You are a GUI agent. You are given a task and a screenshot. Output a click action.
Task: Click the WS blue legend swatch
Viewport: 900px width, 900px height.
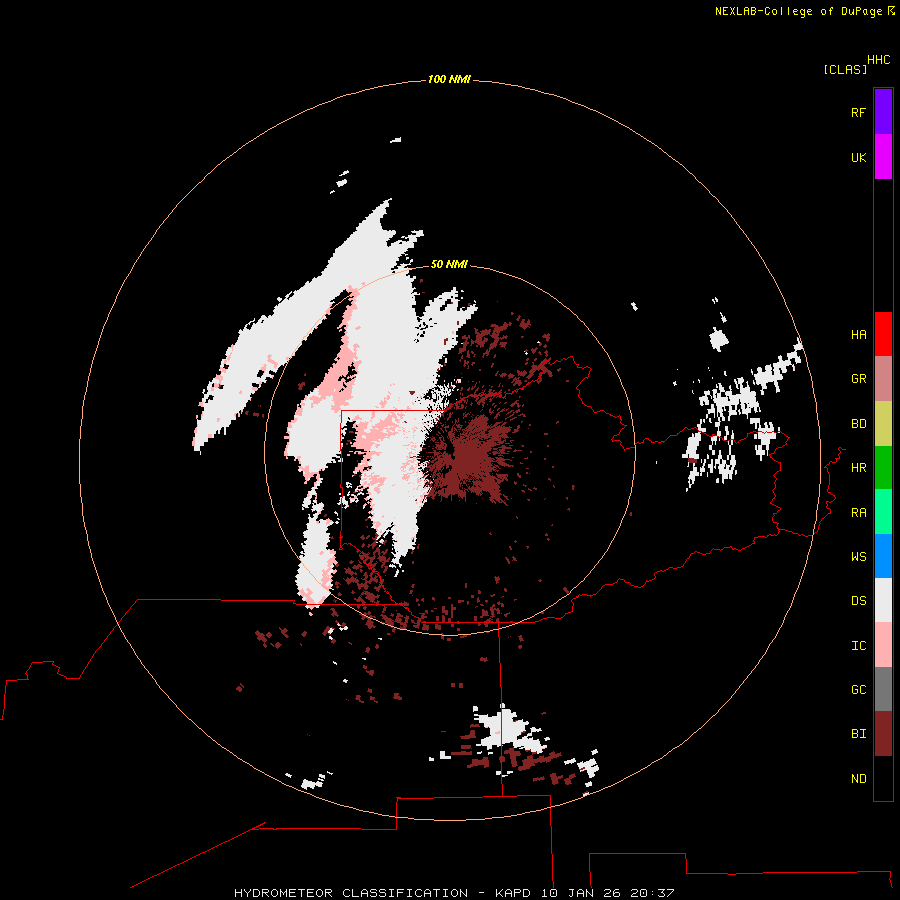point(883,556)
